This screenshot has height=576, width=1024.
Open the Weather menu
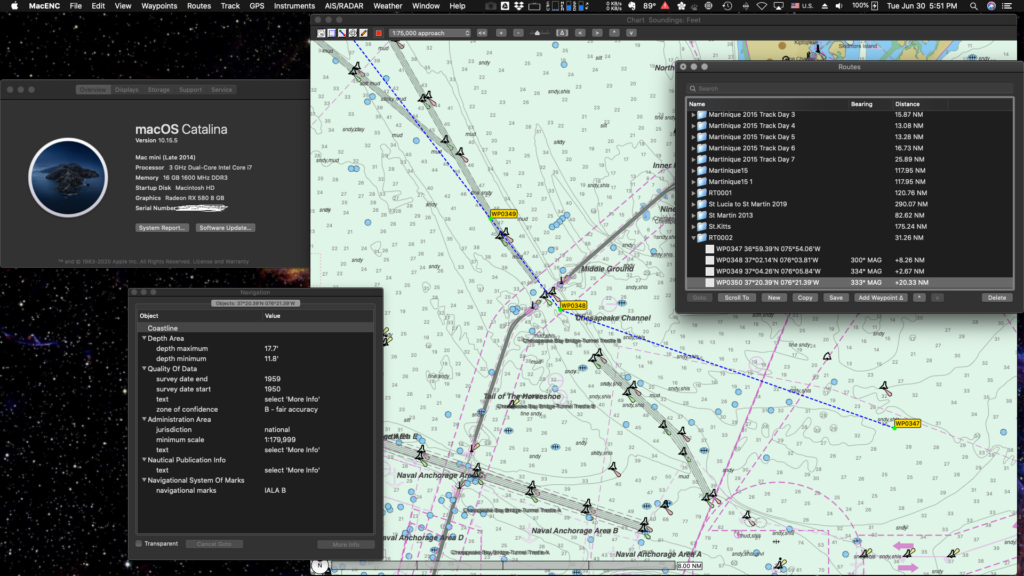pyautogui.click(x=387, y=6)
